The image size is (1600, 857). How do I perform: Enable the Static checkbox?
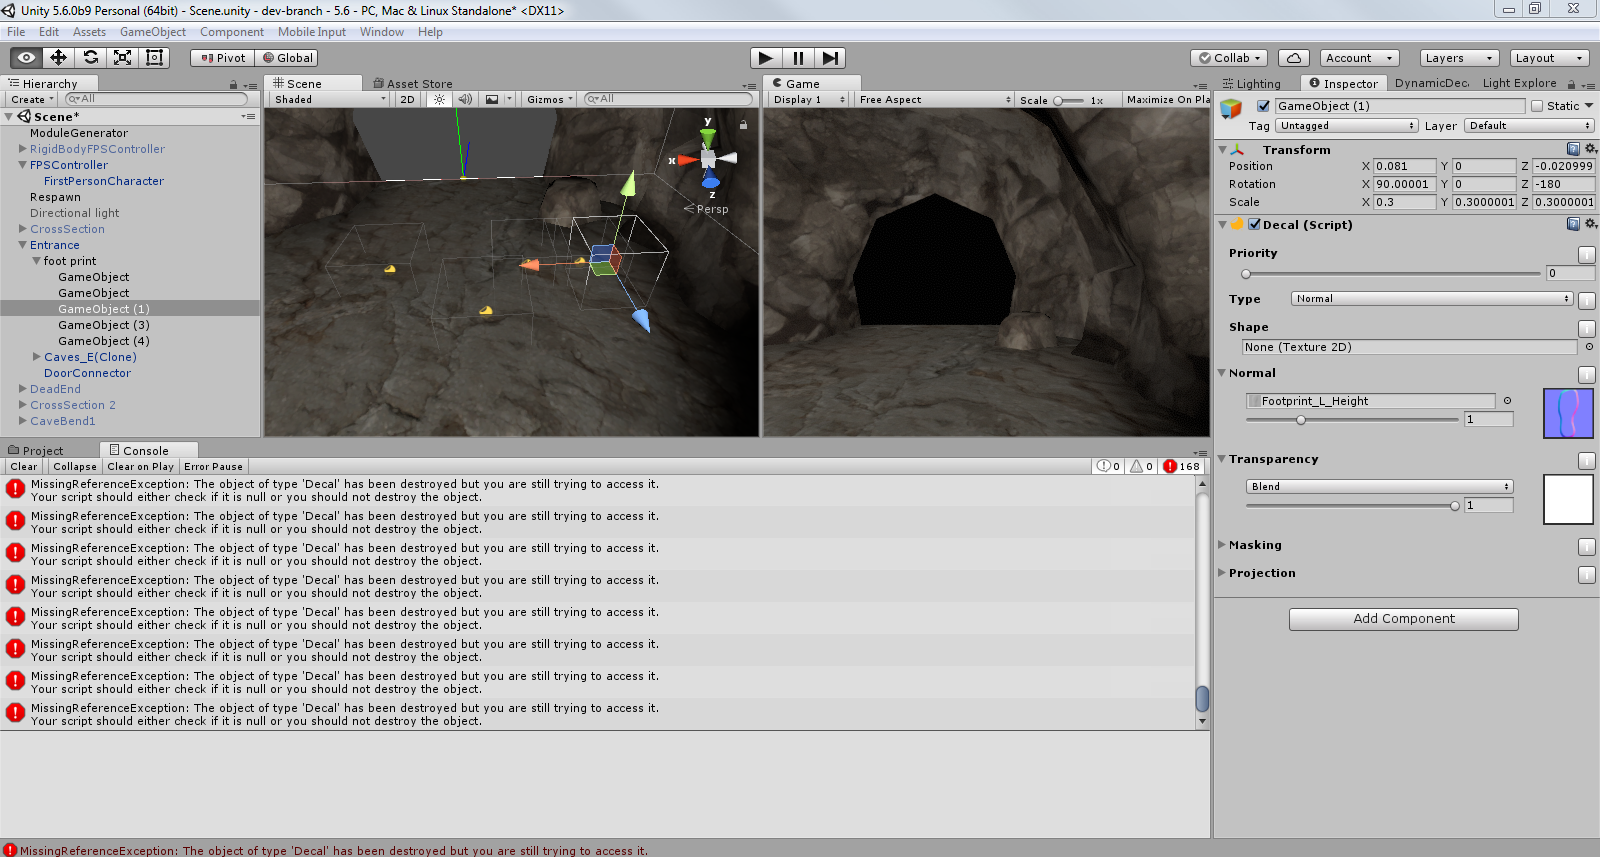tap(1537, 106)
